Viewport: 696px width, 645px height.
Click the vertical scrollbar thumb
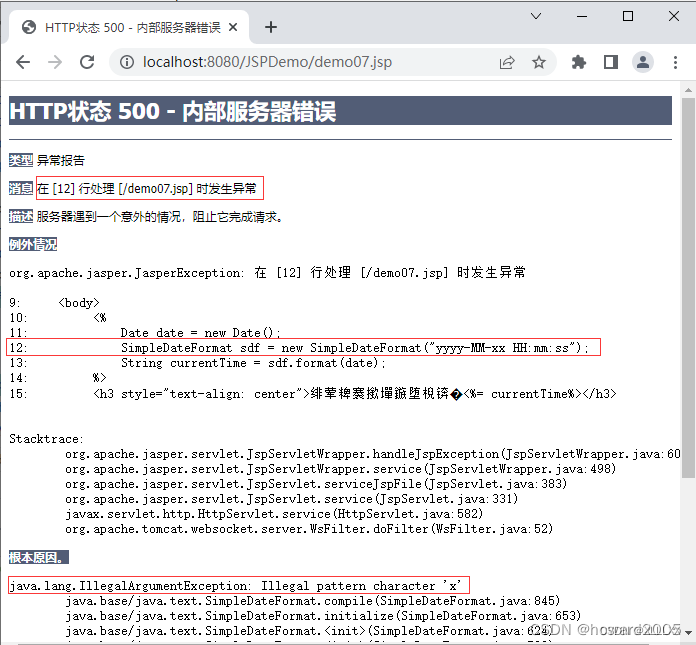tap(688, 289)
